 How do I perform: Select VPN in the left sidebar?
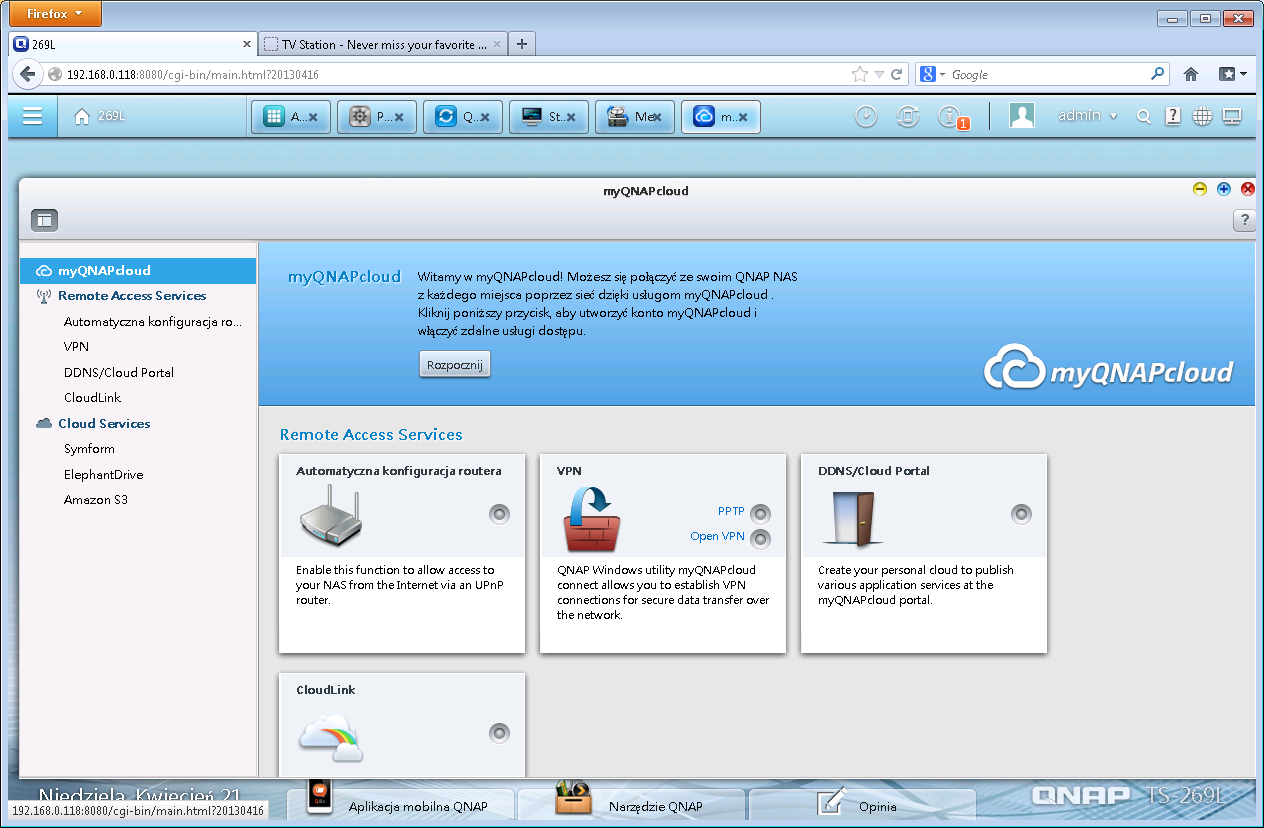point(76,347)
